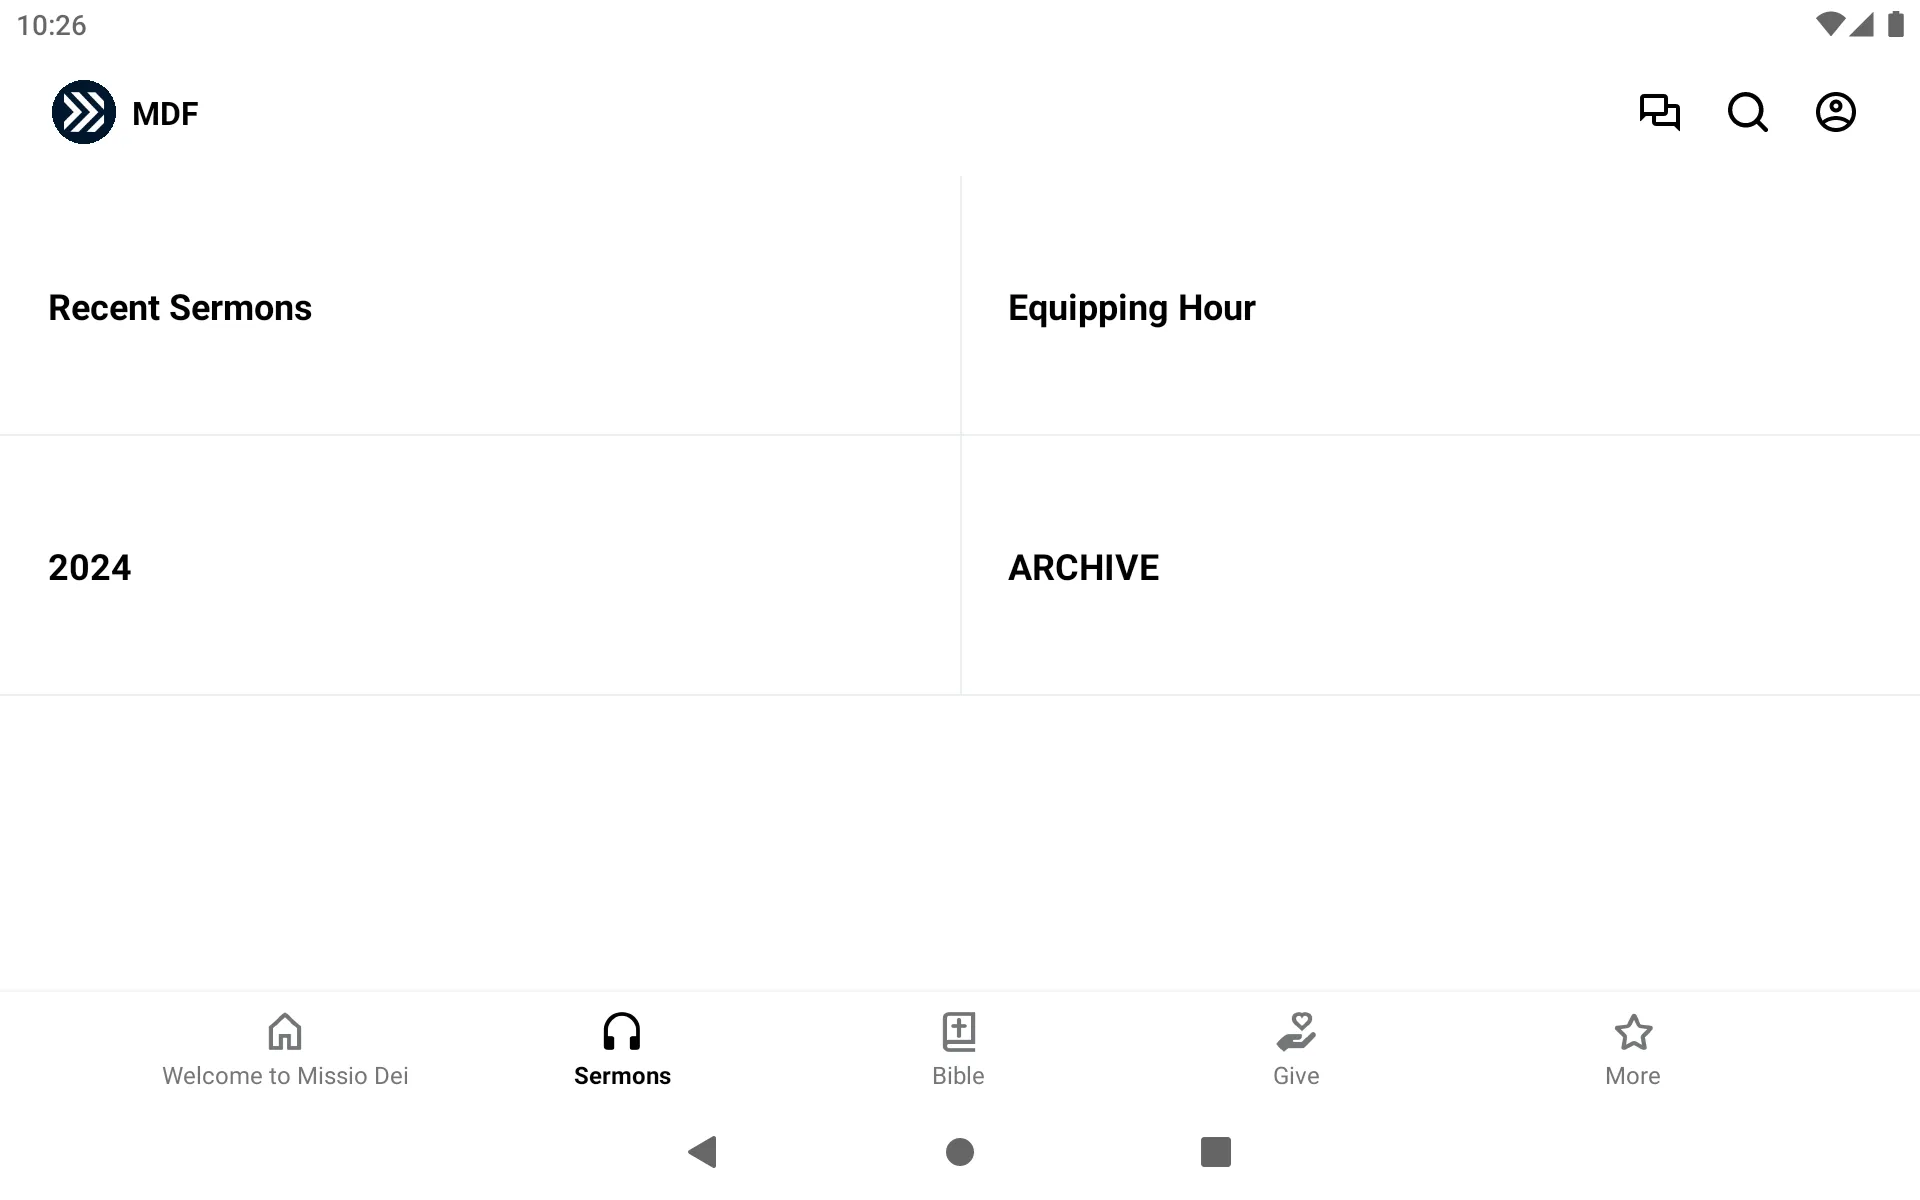Tap the MDF logo icon
Viewport: 1920px width, 1200px height.
[x=84, y=112]
